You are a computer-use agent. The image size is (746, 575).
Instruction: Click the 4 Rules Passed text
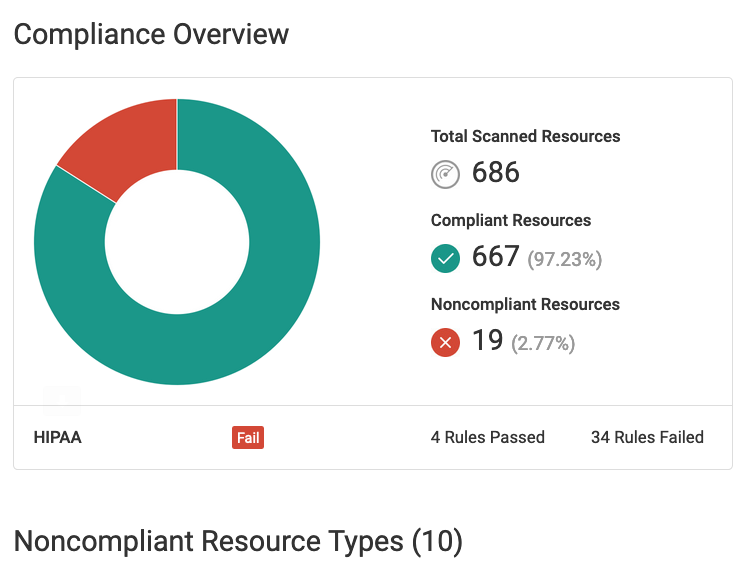click(488, 438)
